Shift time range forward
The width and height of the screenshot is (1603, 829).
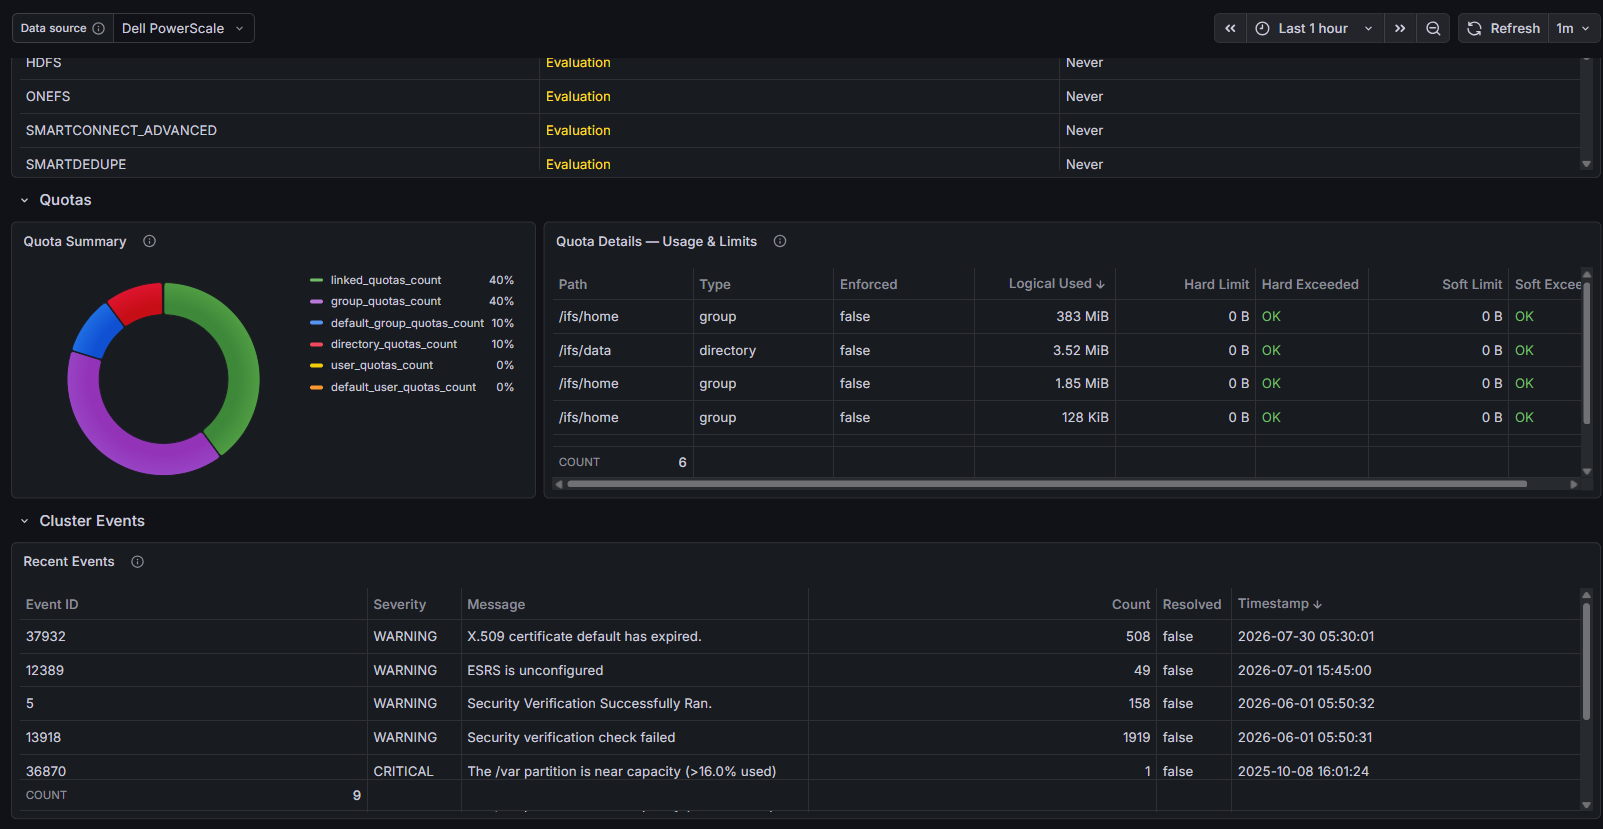pyautogui.click(x=1400, y=28)
